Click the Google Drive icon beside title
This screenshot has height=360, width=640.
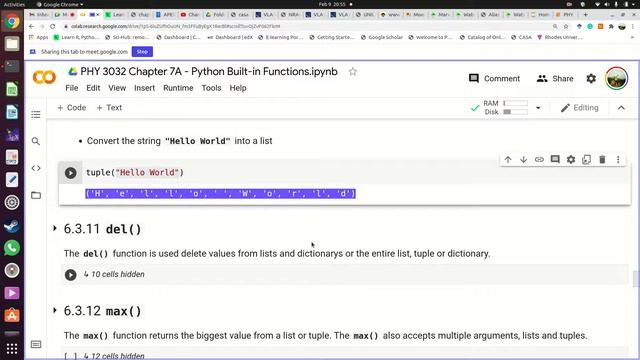click(x=73, y=71)
